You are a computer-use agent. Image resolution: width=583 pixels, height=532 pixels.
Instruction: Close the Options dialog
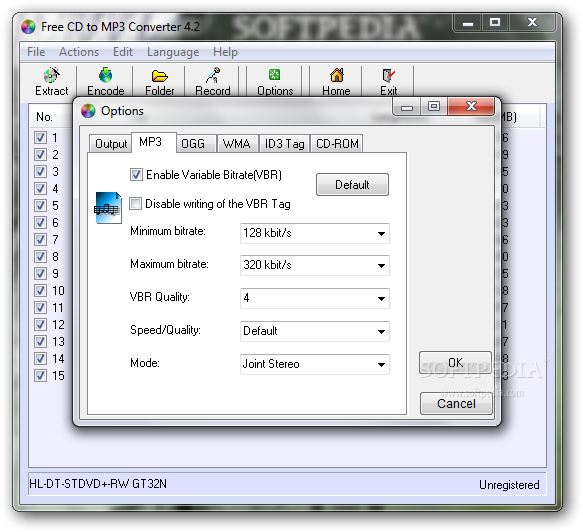471,106
